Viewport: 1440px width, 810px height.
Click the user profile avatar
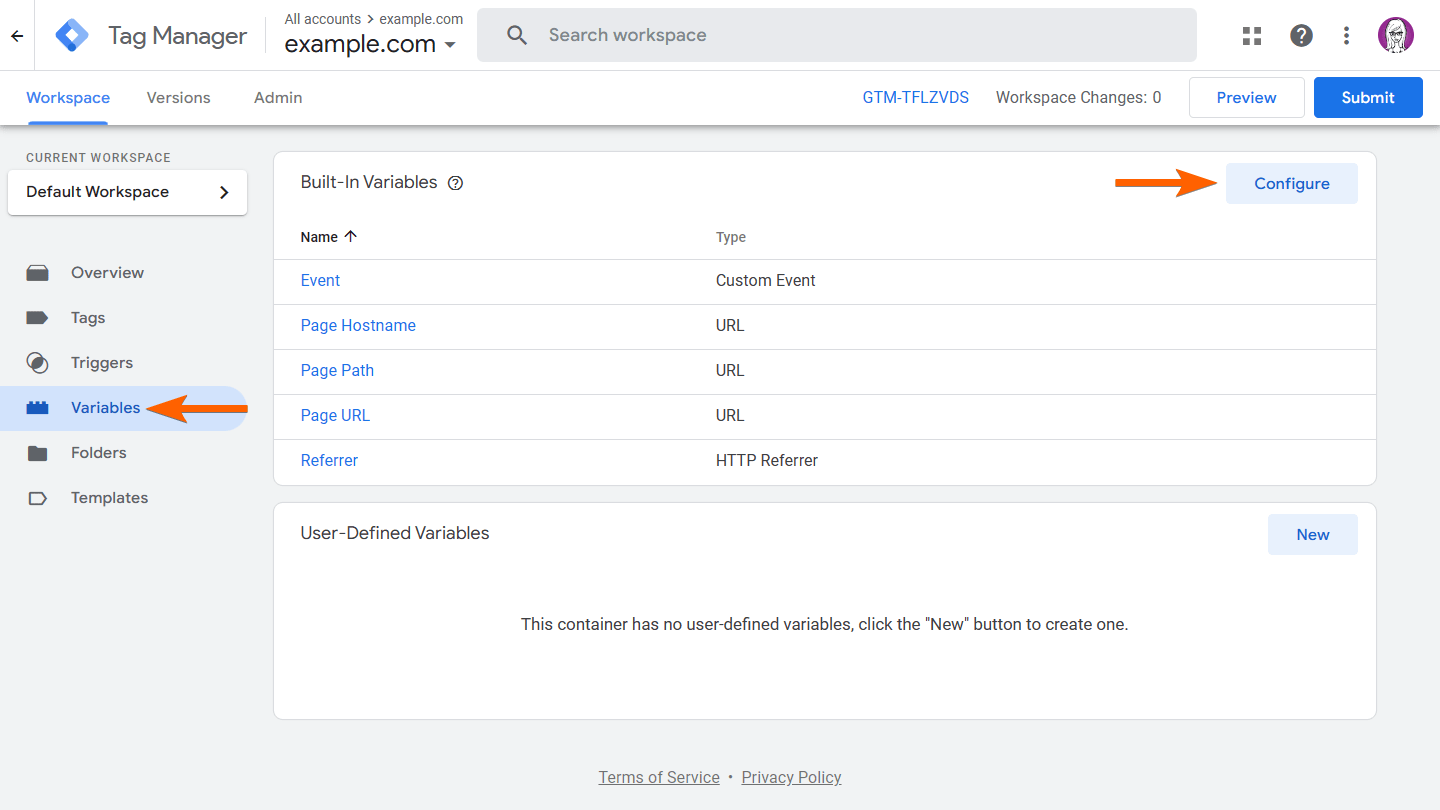click(x=1395, y=36)
